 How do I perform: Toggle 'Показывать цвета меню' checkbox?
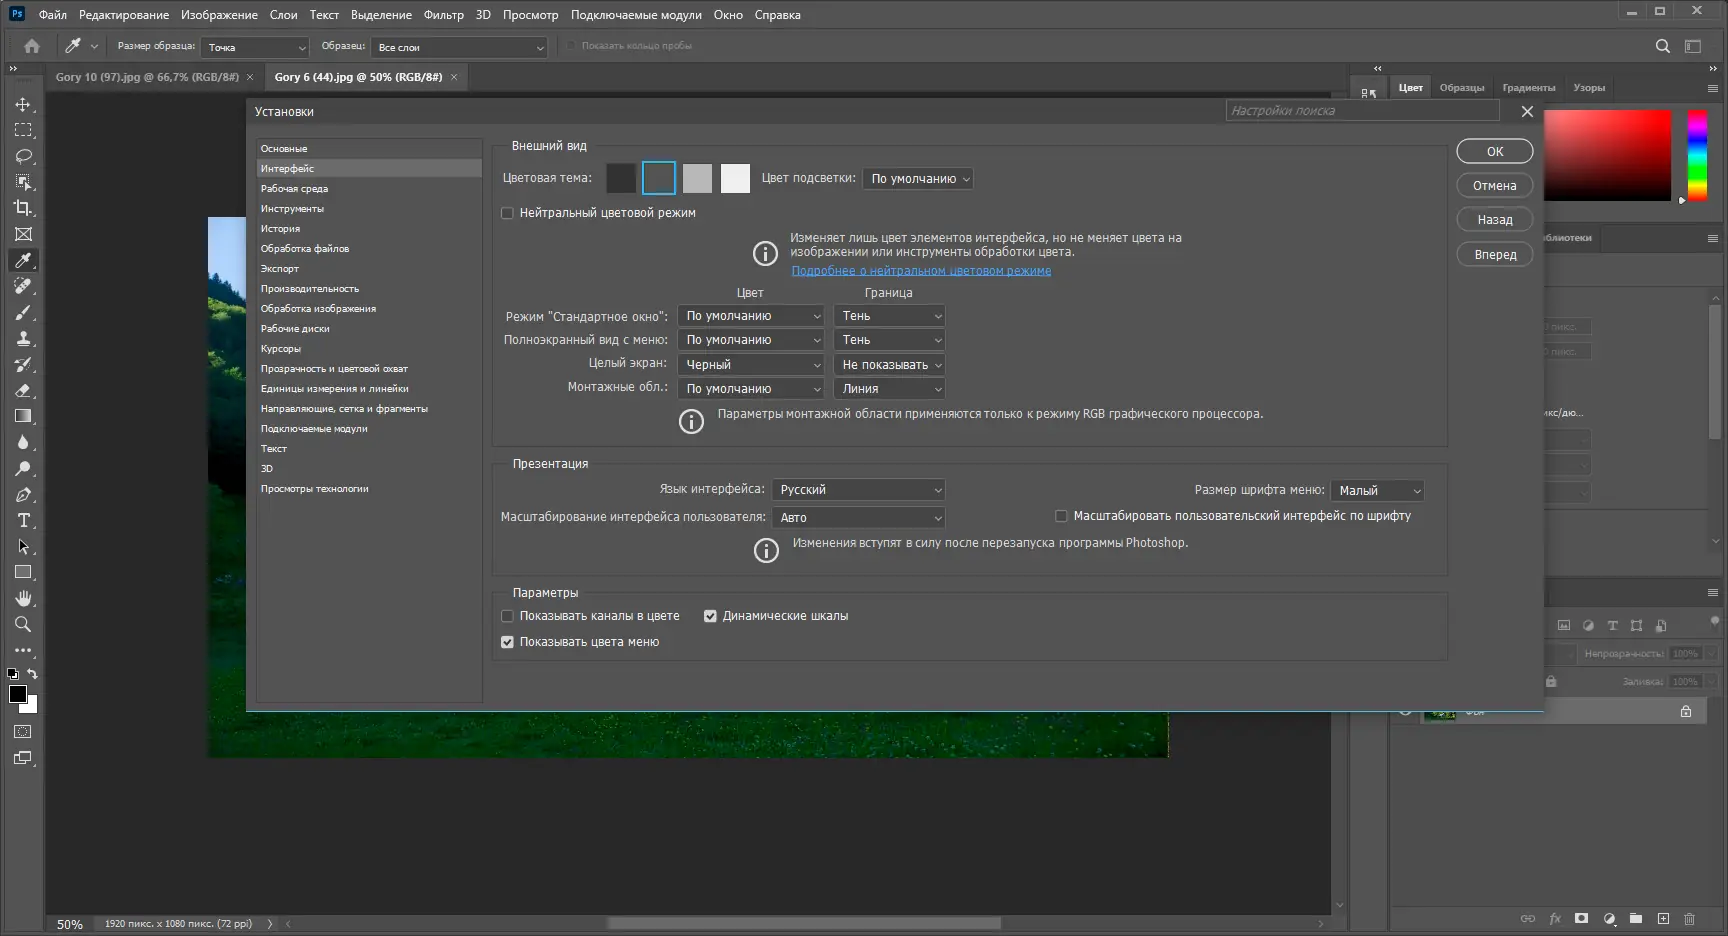click(x=507, y=642)
